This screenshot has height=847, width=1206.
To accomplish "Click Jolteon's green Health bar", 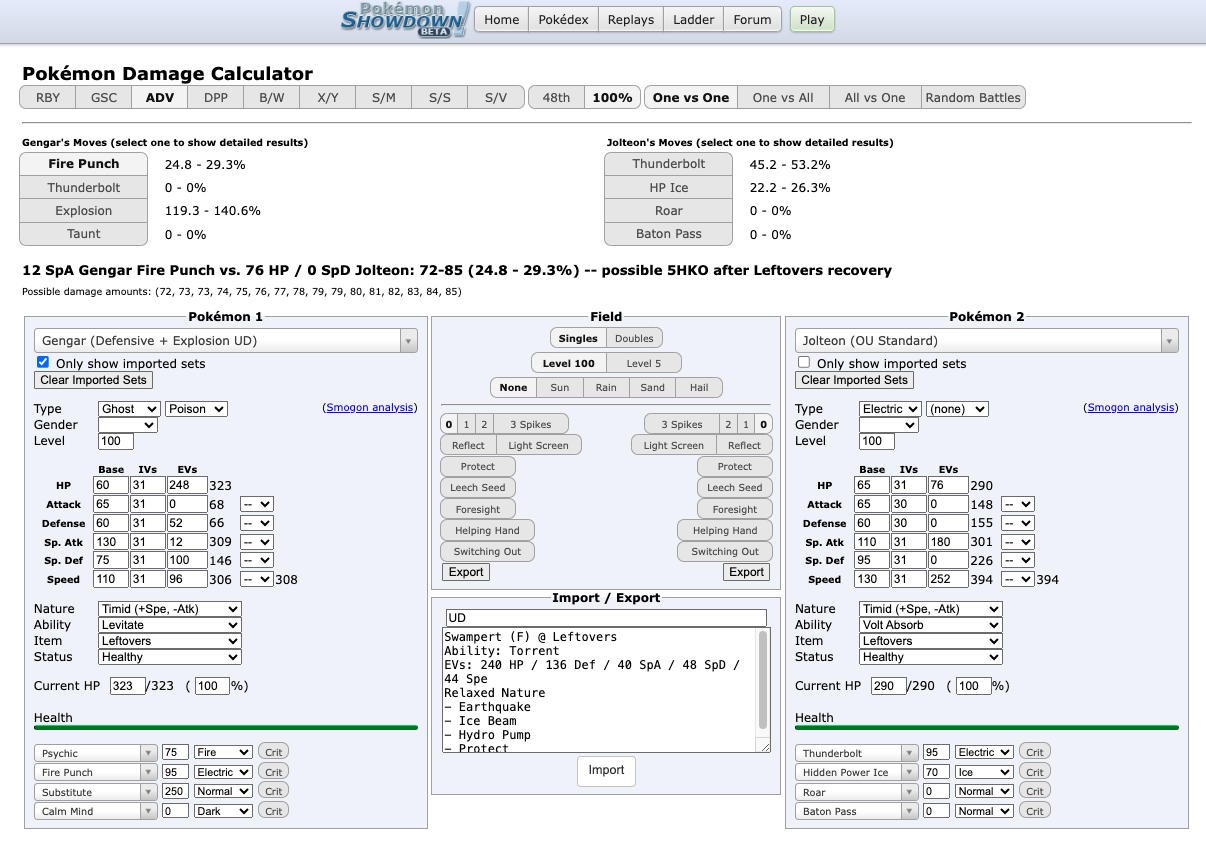I will (x=987, y=728).
